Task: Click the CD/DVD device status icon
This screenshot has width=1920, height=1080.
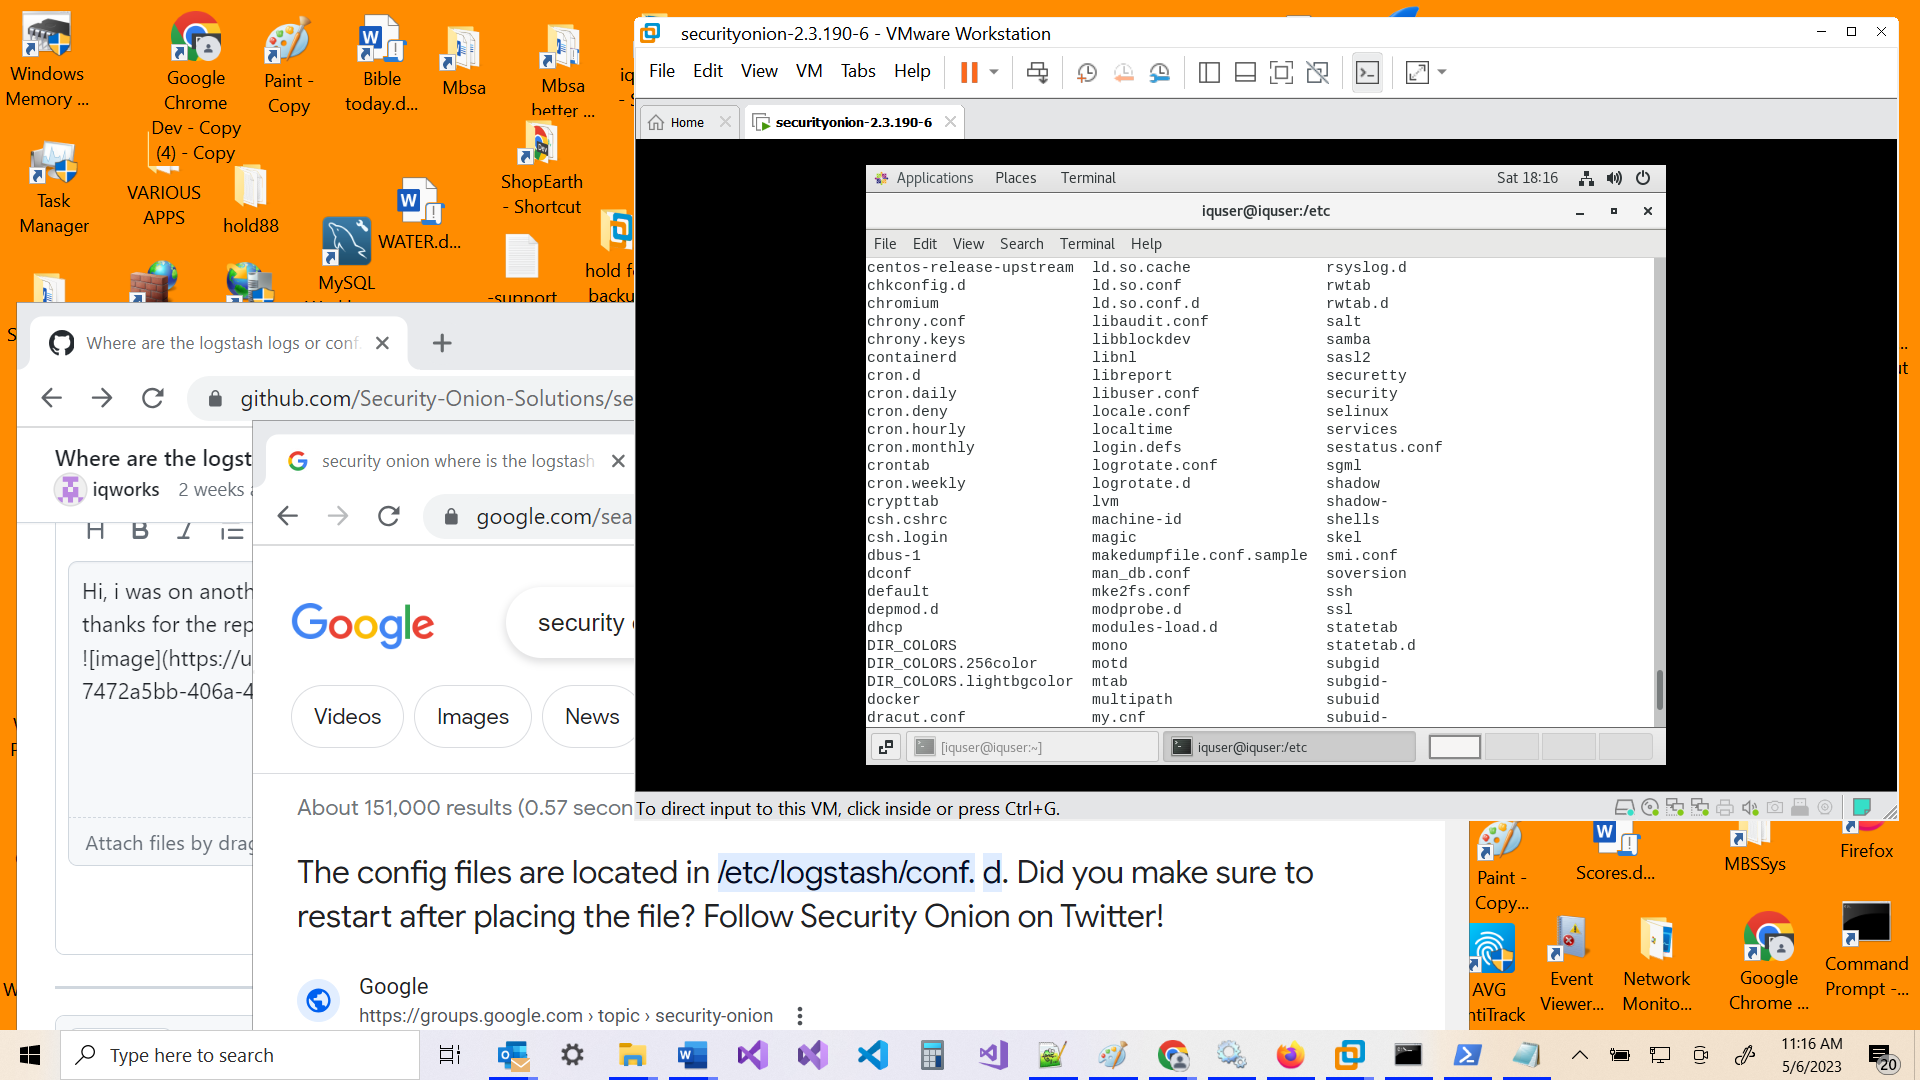Action: click(1650, 808)
